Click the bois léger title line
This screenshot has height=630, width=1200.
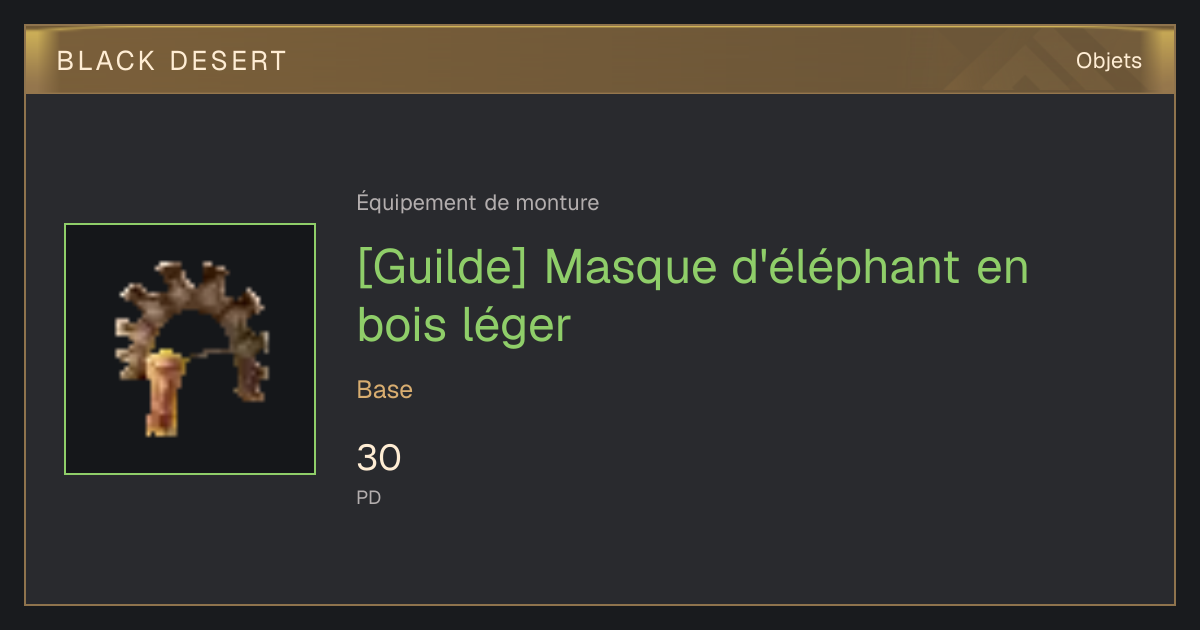pos(463,326)
